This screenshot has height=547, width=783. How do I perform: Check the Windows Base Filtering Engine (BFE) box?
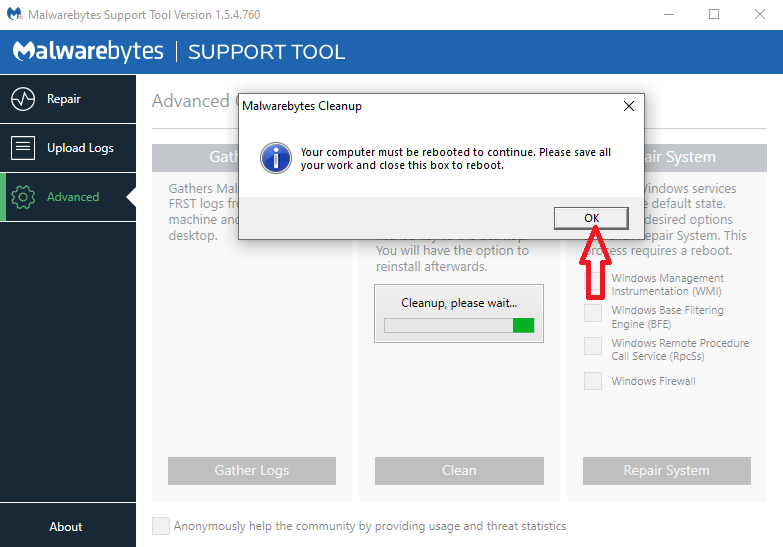coord(593,313)
